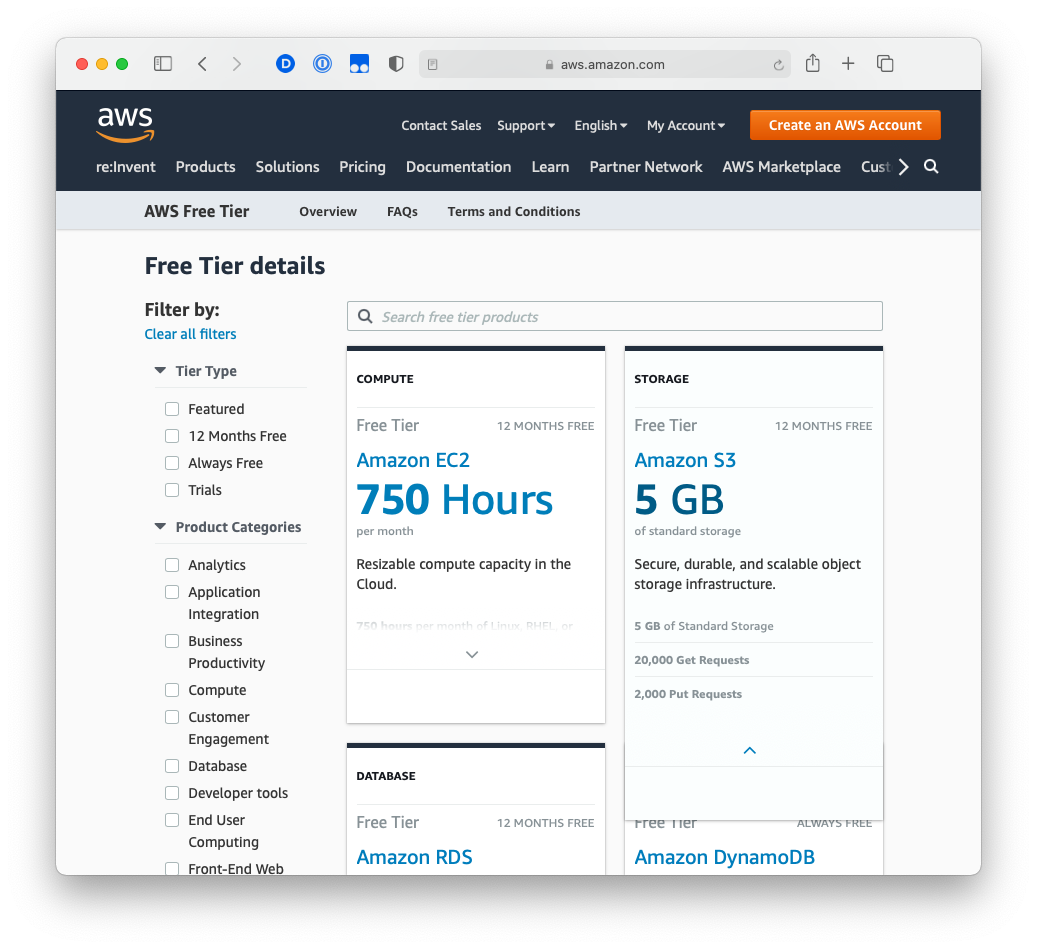Screen dimensions: 1037x949
Task: Open the Products menu
Action: (x=206, y=167)
